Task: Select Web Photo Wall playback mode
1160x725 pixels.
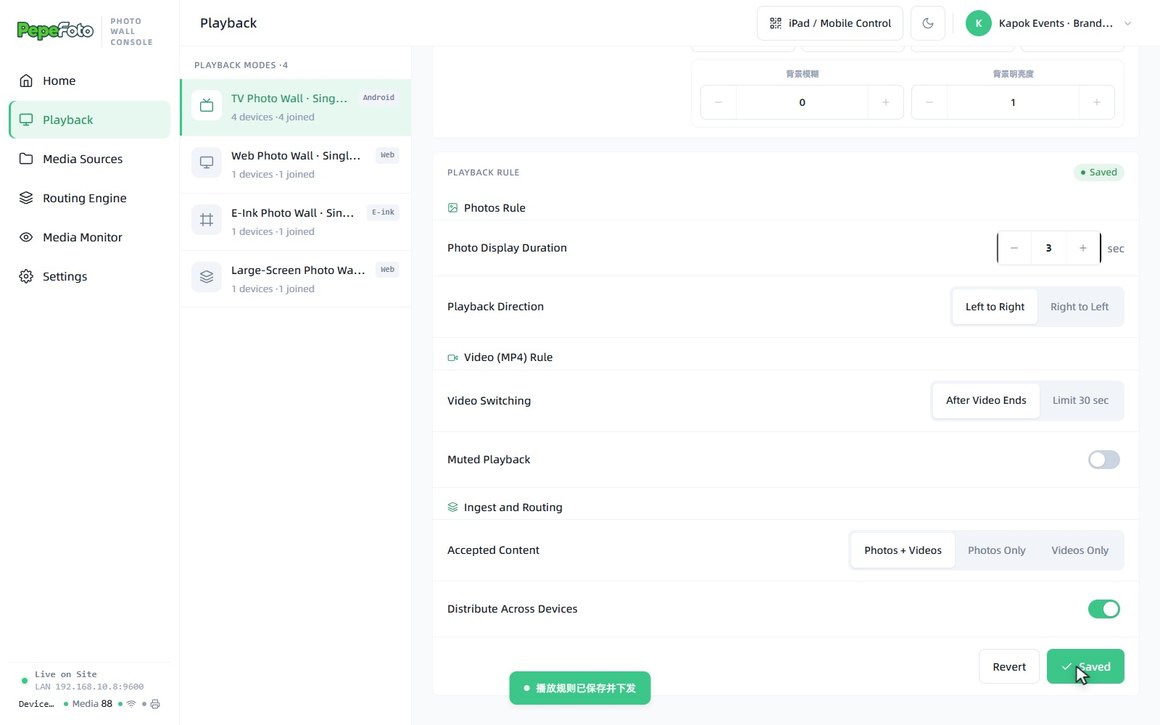Action: pos(296,164)
